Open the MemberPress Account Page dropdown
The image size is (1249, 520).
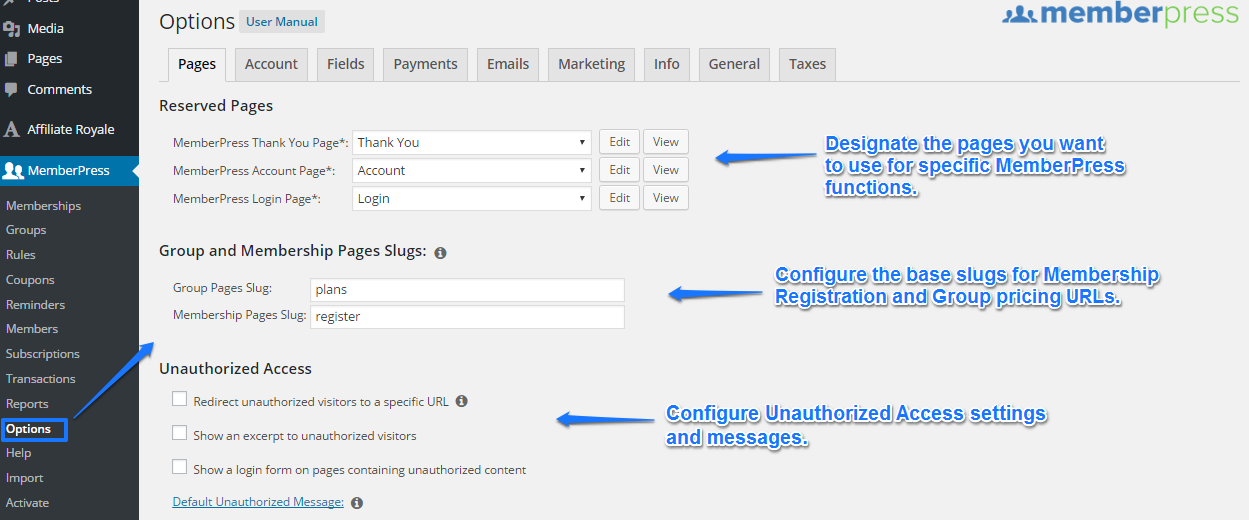tap(472, 170)
